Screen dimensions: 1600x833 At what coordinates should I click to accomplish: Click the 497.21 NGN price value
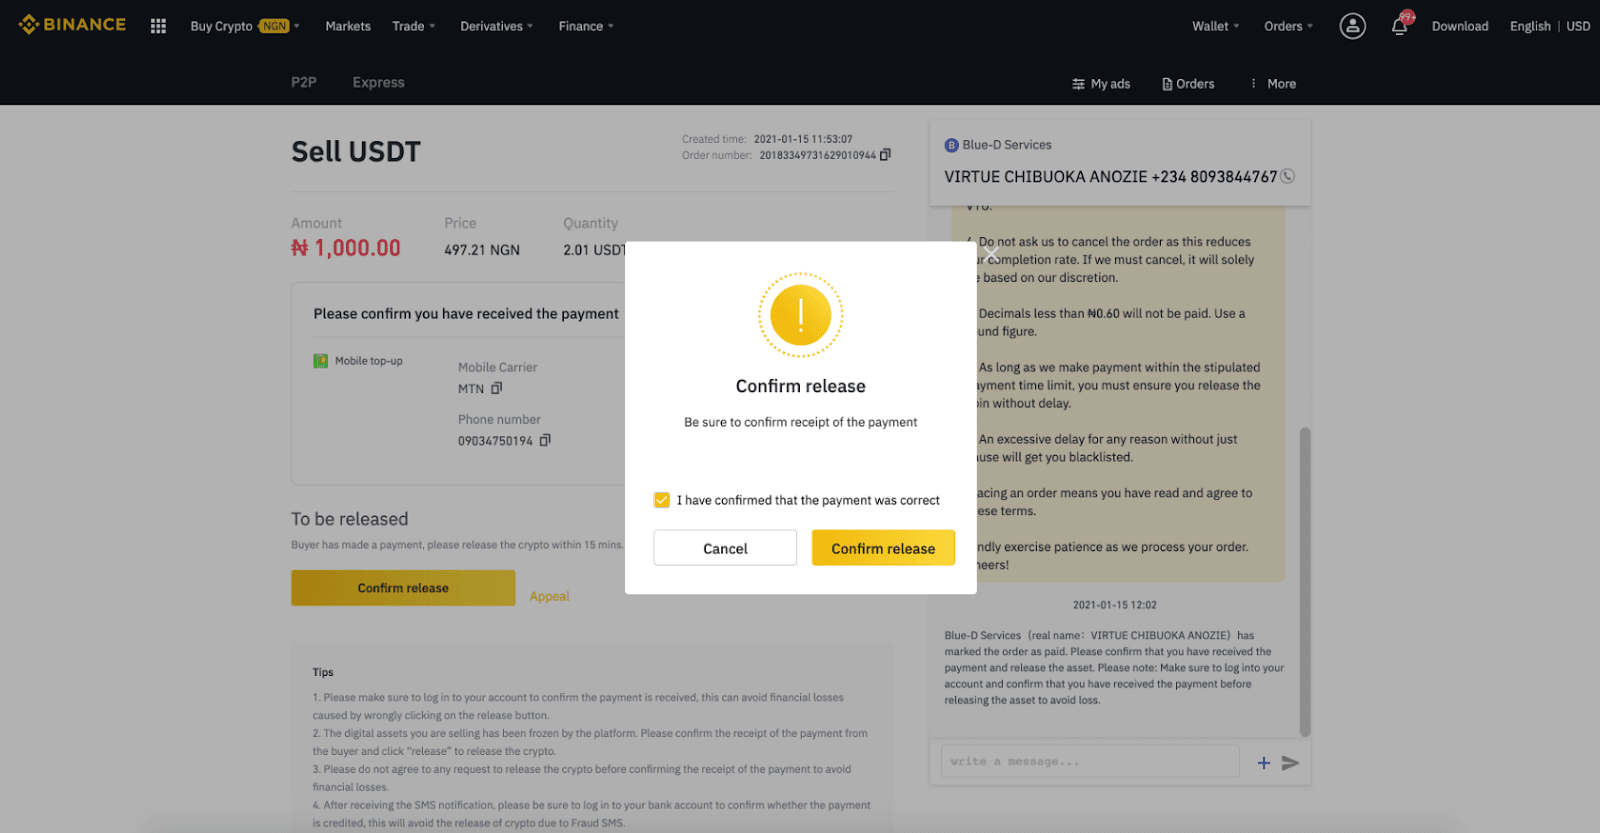[482, 250]
